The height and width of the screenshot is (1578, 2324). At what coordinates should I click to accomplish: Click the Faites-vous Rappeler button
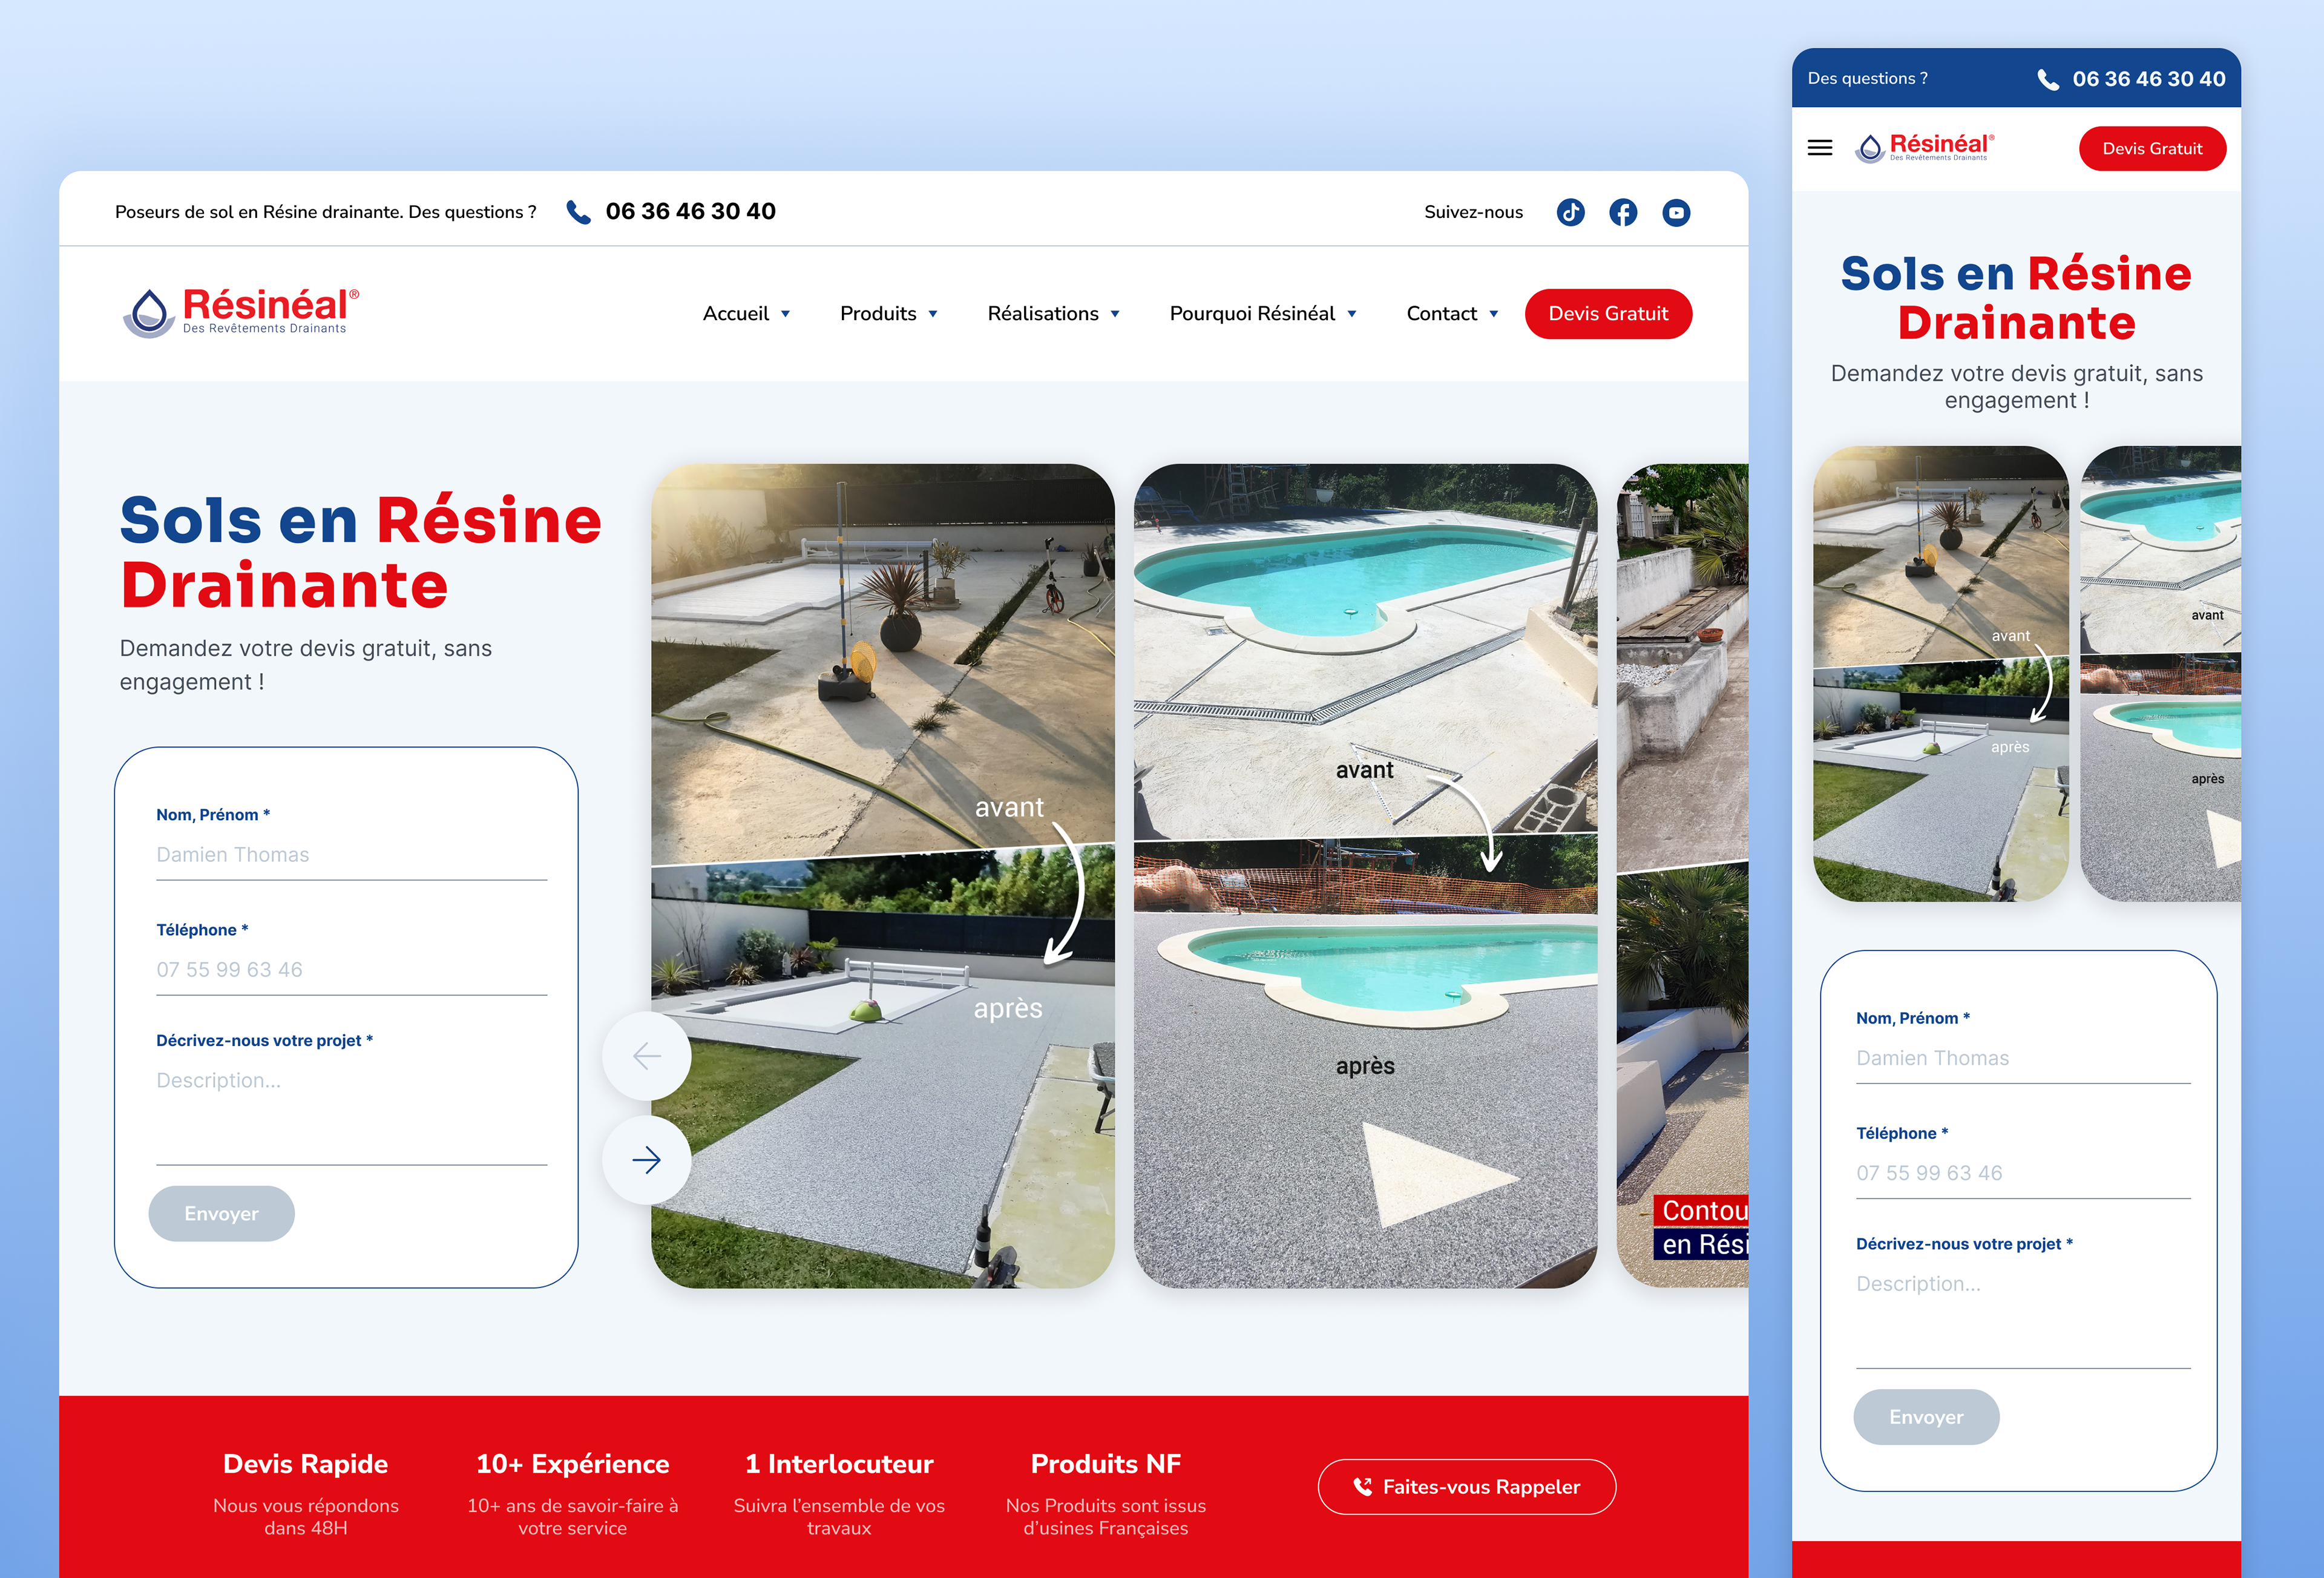[1467, 1487]
